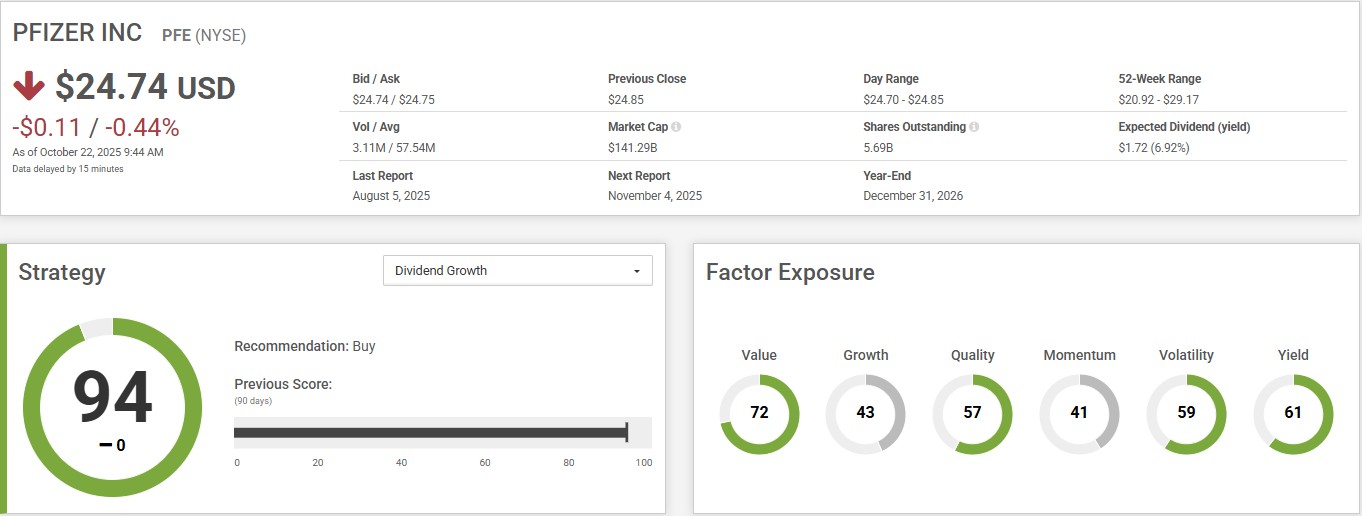Click the red price-down arrow icon
The width and height of the screenshot is (1362, 516).
pos(29,87)
